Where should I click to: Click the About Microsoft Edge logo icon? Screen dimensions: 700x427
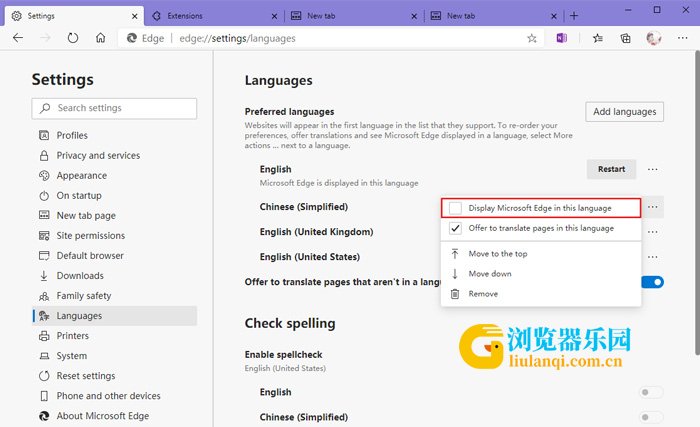point(44,416)
